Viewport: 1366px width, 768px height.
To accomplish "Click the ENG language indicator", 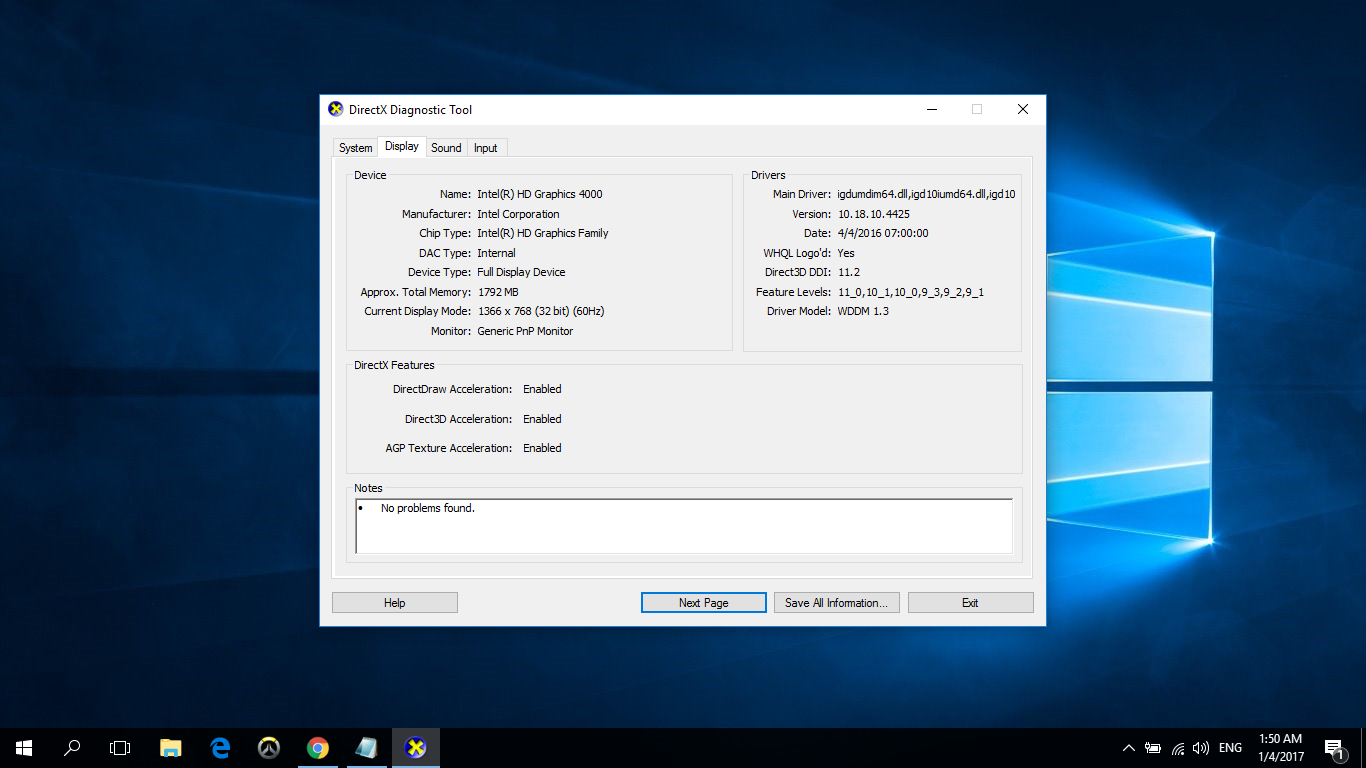I will point(1231,748).
